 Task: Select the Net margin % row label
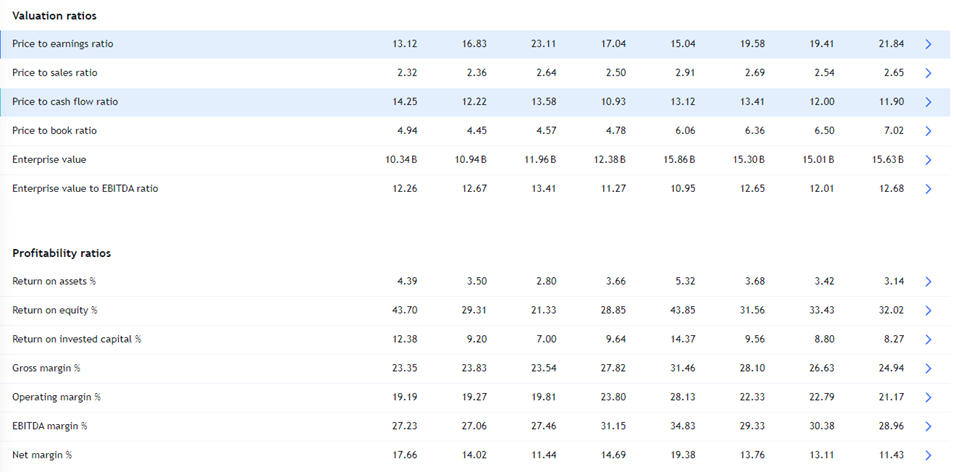(x=42, y=455)
